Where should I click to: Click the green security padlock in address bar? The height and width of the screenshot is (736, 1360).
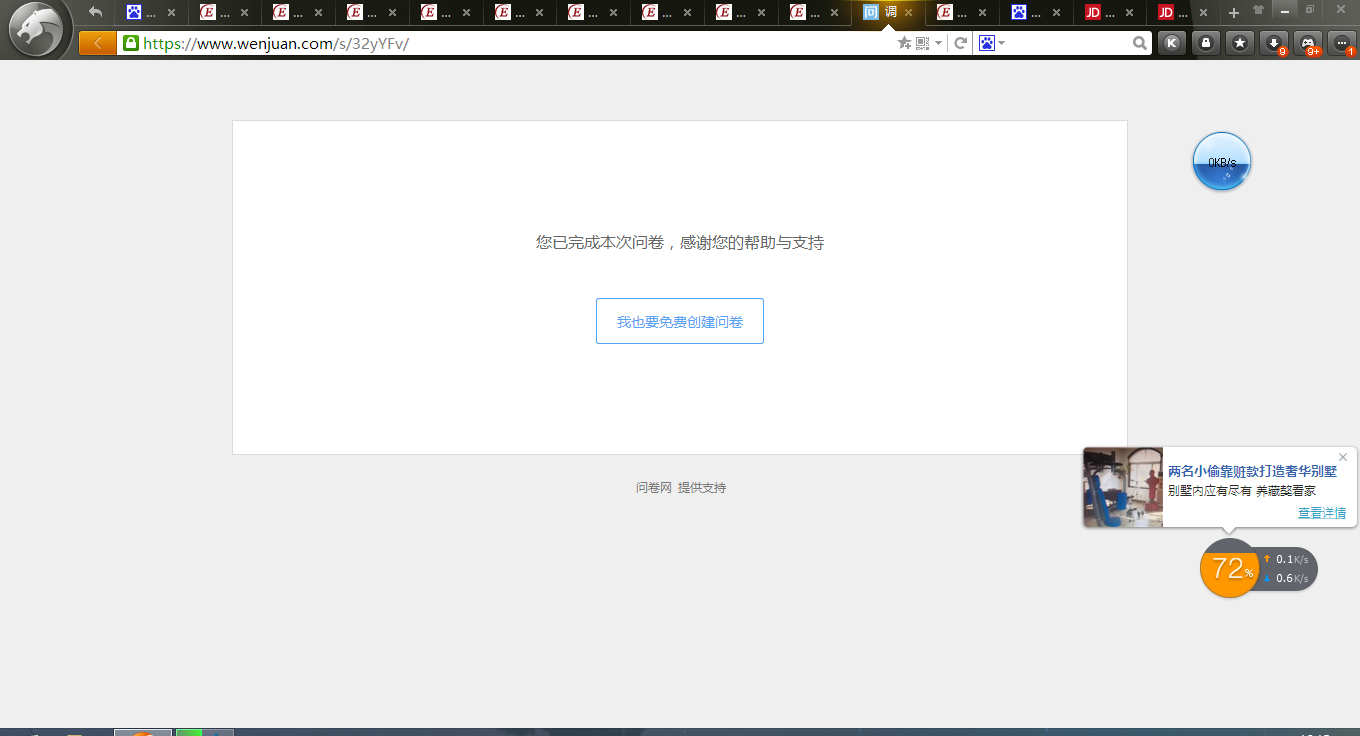(130, 43)
